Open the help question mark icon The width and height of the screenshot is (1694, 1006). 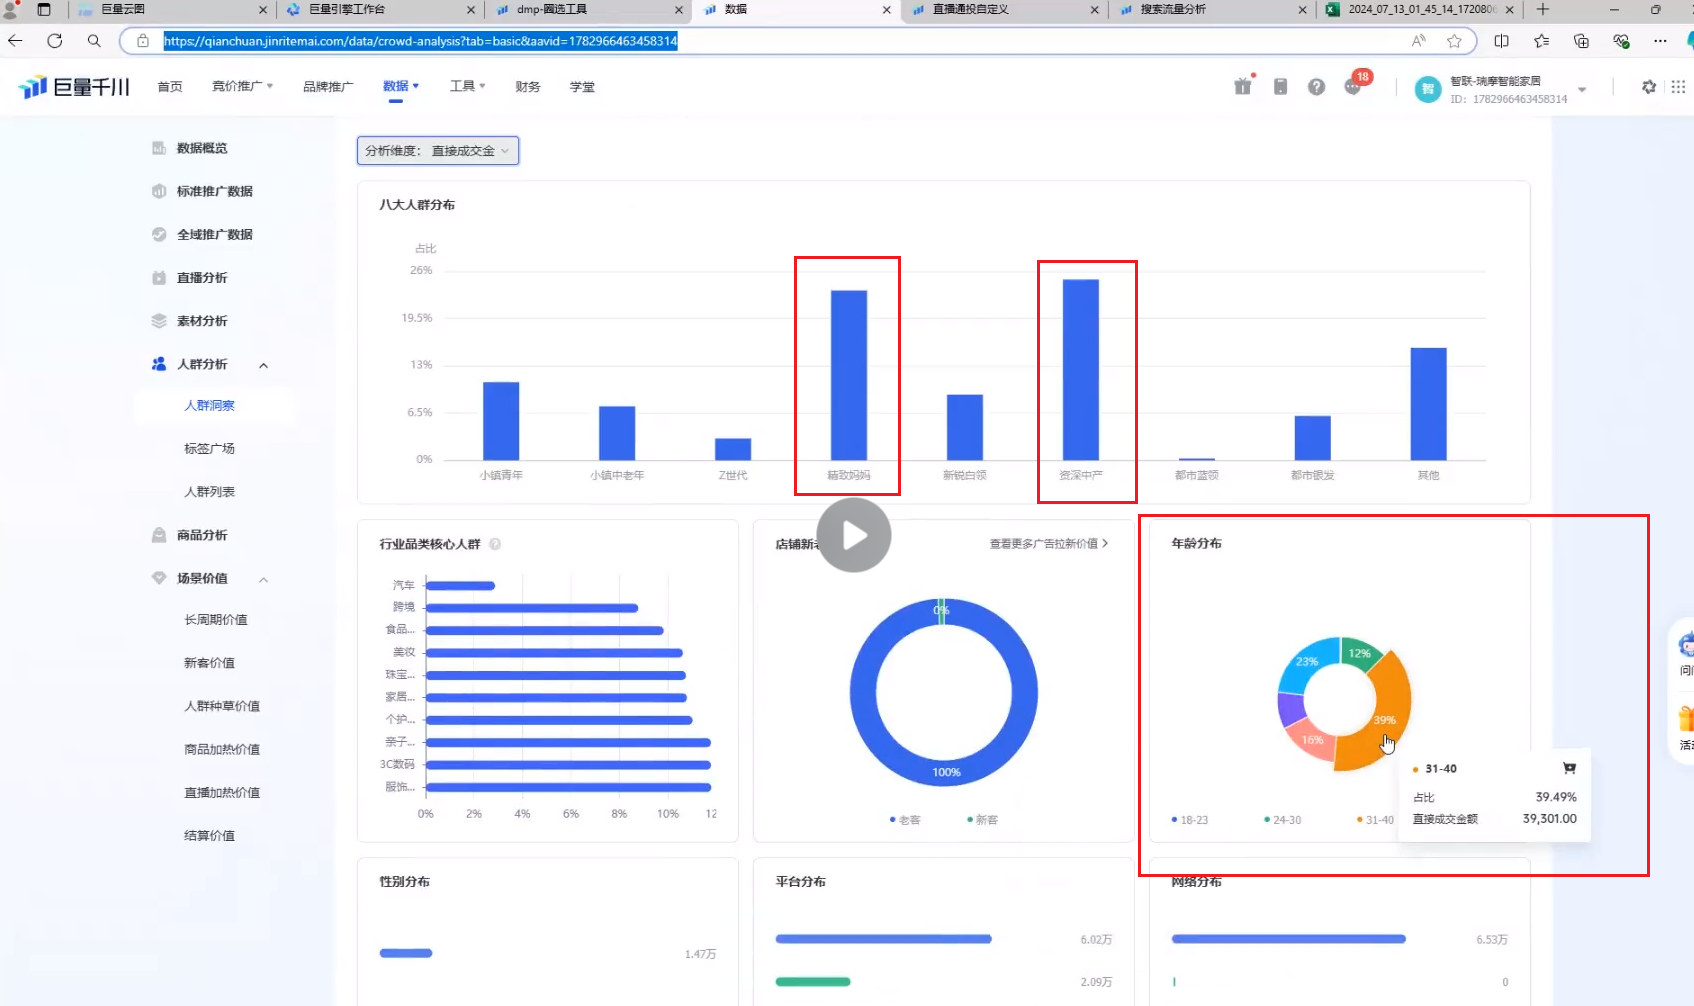tap(1316, 87)
